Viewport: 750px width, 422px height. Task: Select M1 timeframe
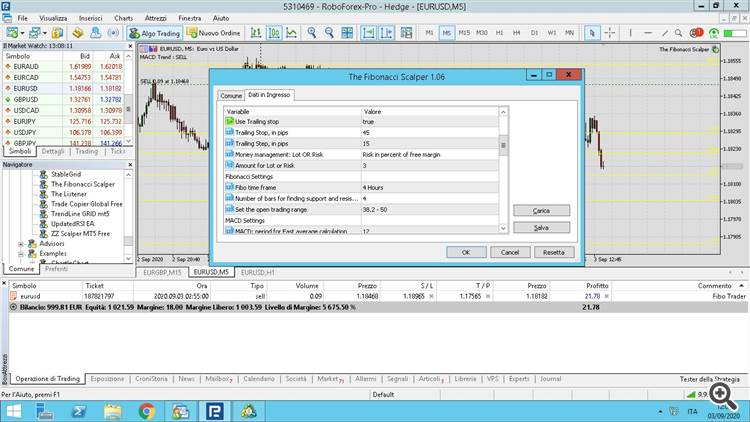point(429,33)
